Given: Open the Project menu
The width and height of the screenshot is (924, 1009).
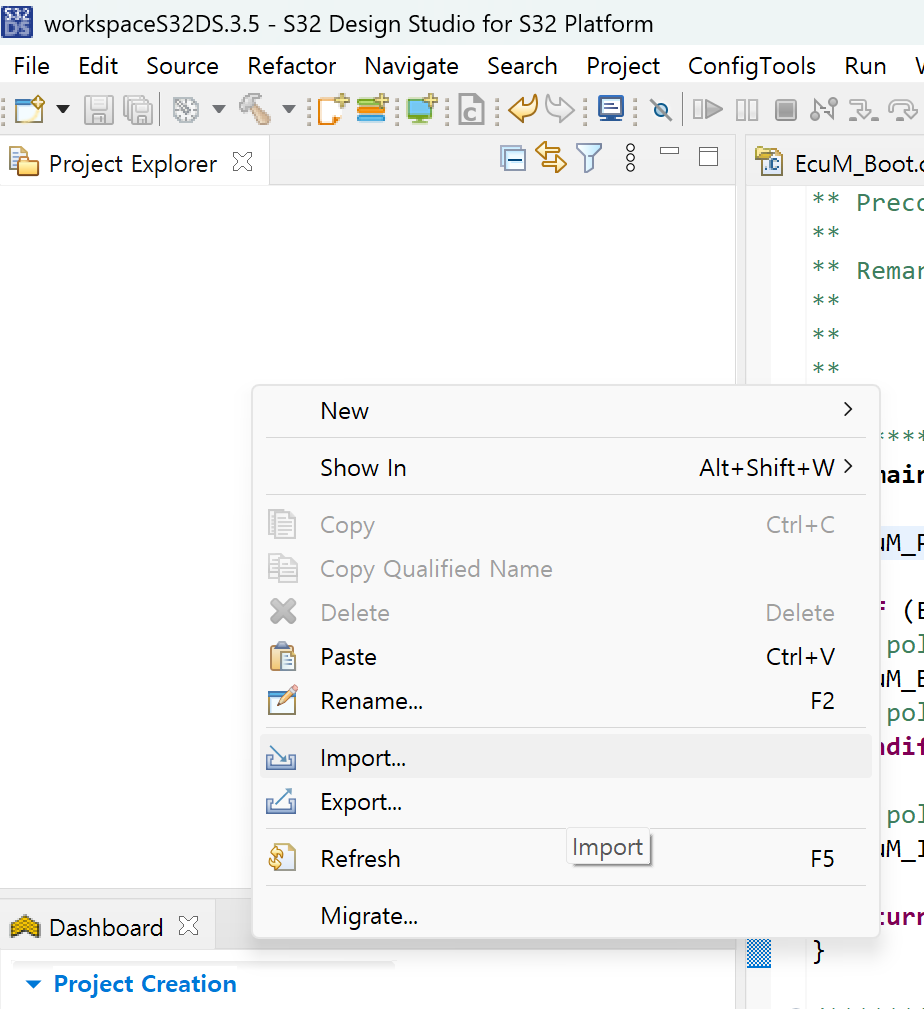Looking at the screenshot, I should tap(623, 66).
